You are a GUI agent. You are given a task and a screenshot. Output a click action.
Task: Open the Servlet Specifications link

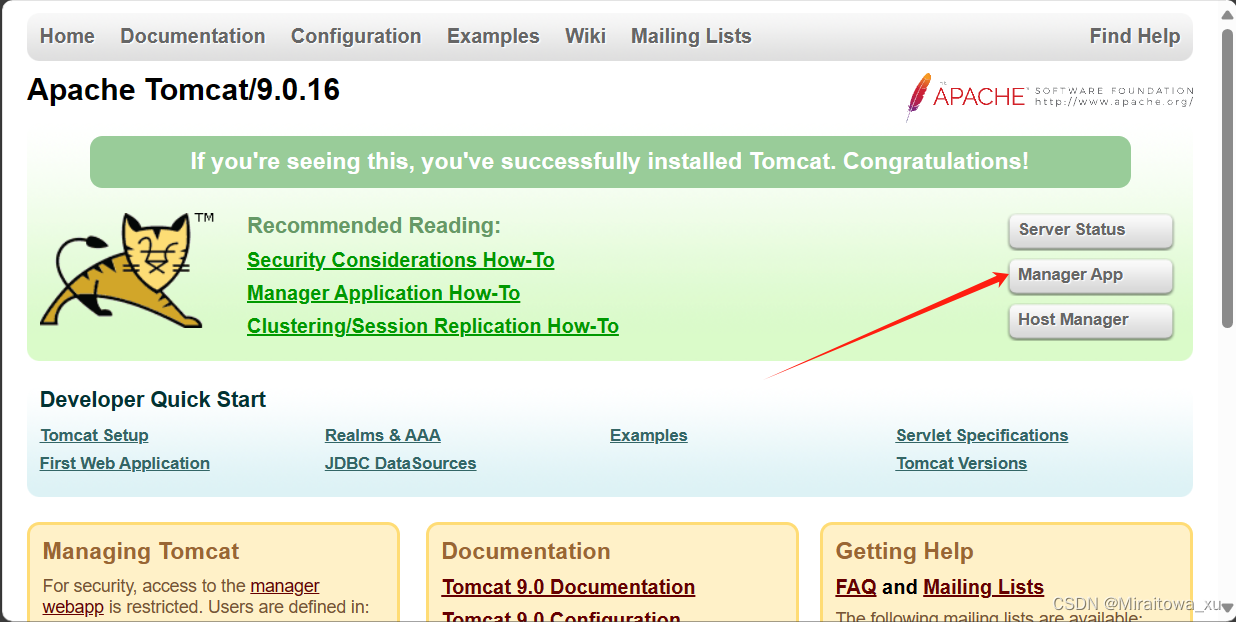point(982,435)
